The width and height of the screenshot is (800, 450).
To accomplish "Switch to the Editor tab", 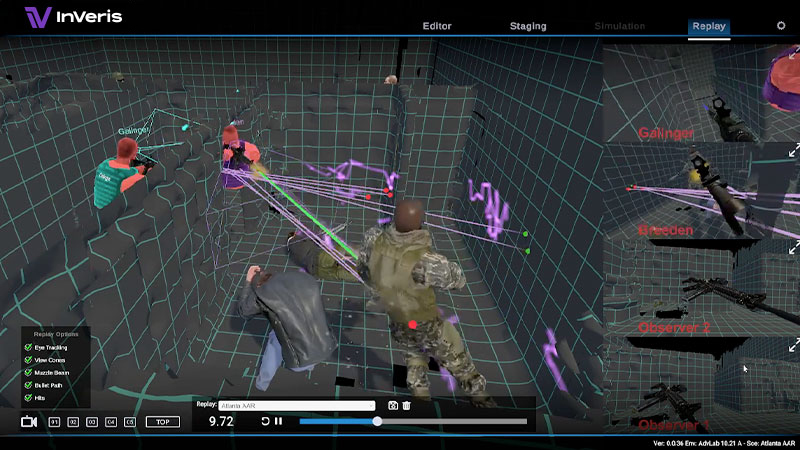I will [x=437, y=26].
